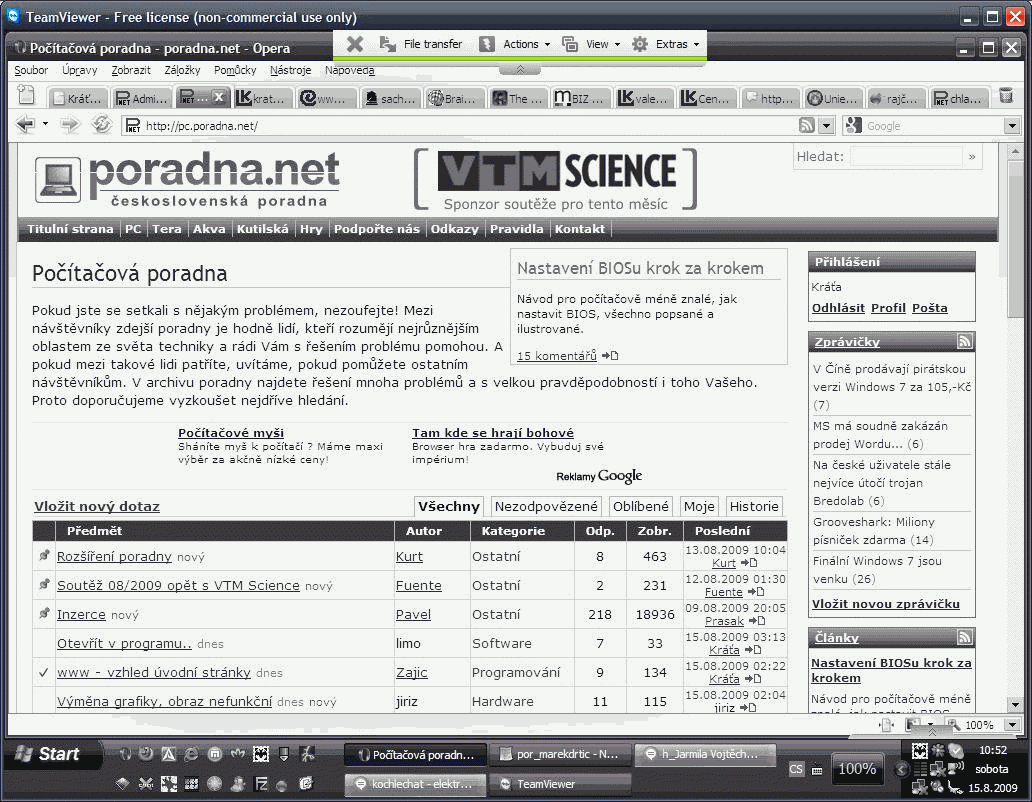Go back with the back arrow
1032x802 pixels.
coord(26,124)
